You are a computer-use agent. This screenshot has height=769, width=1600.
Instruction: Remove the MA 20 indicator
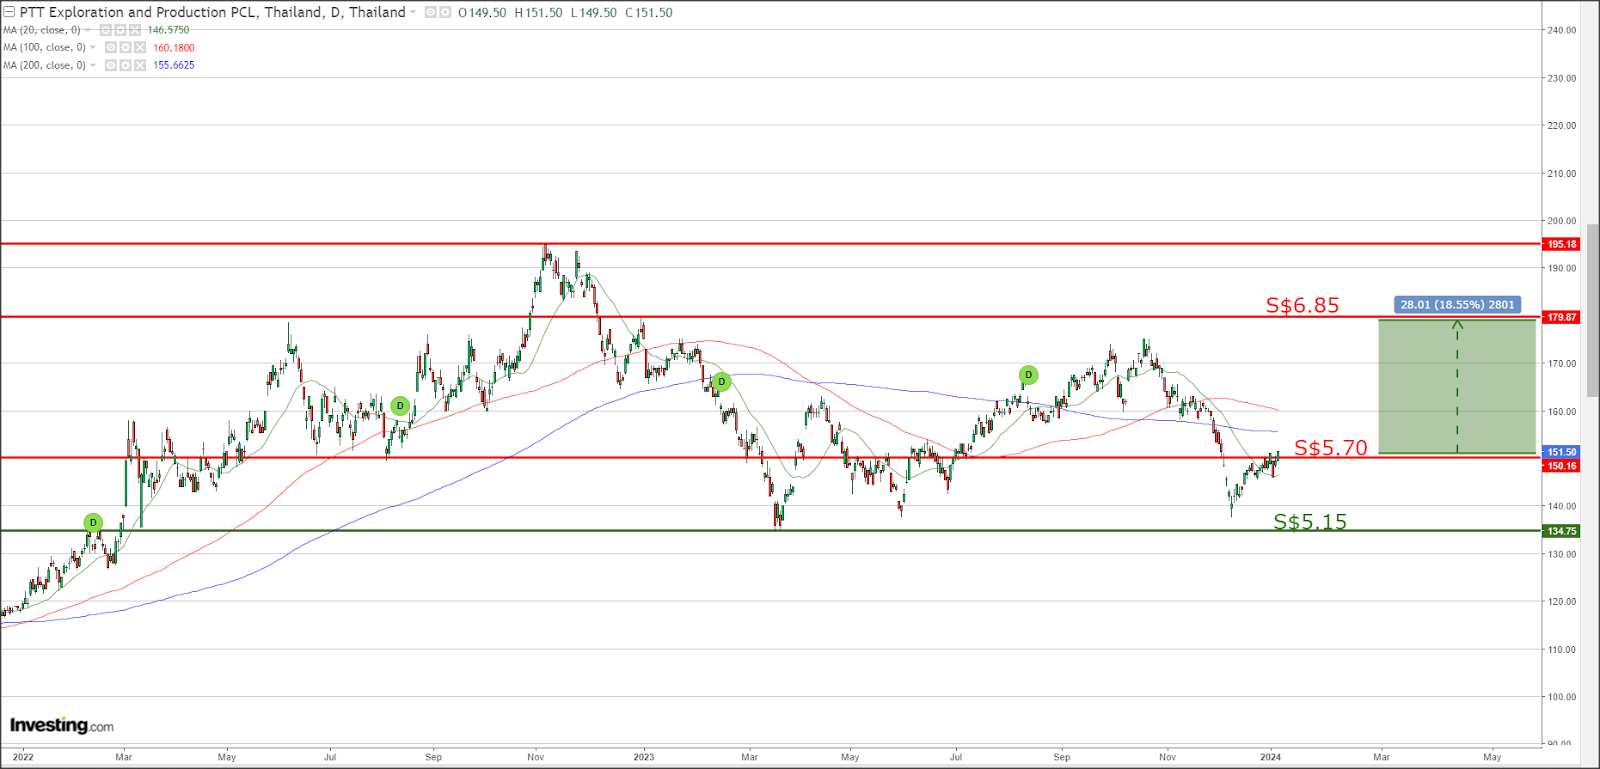[134, 30]
